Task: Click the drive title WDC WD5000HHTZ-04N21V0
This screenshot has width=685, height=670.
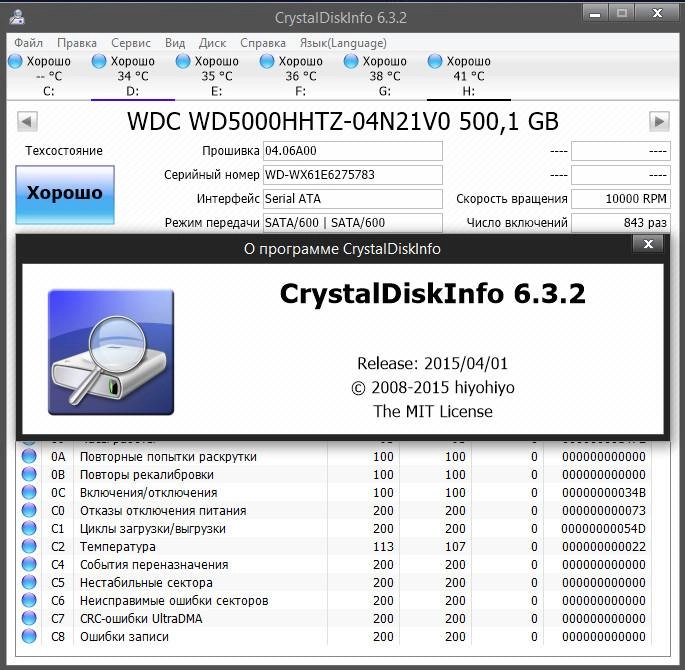Action: (288, 121)
